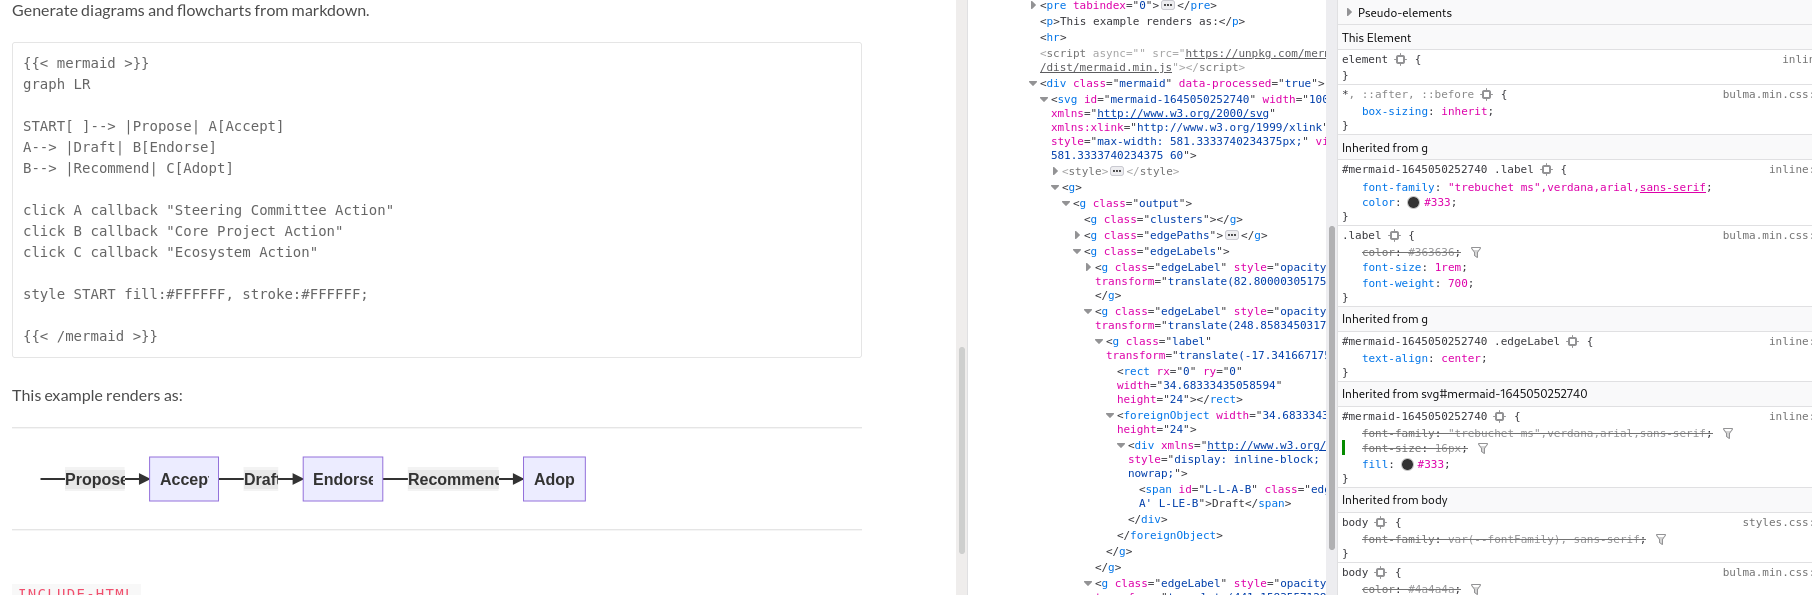
Task: Click the sans-serif font-family link
Action: [1672, 188]
